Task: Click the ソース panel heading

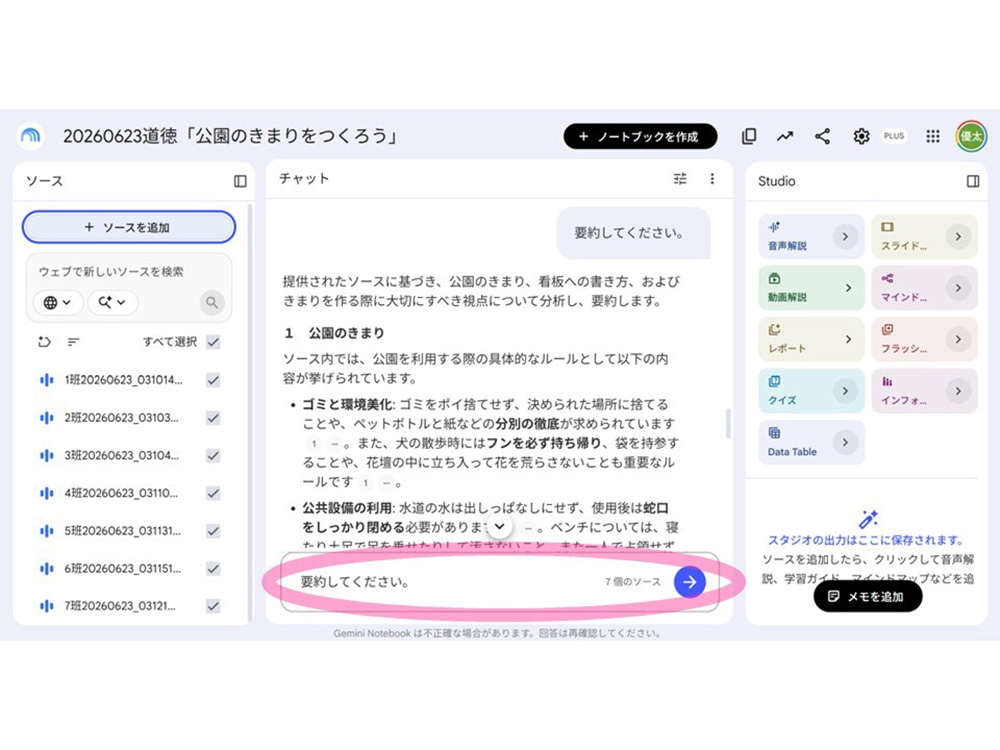Action: tap(45, 181)
